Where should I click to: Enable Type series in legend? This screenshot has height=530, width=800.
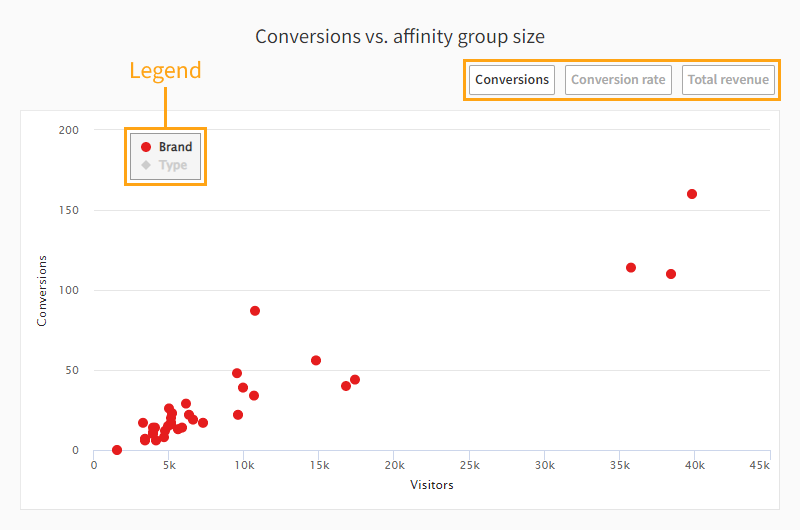172,165
